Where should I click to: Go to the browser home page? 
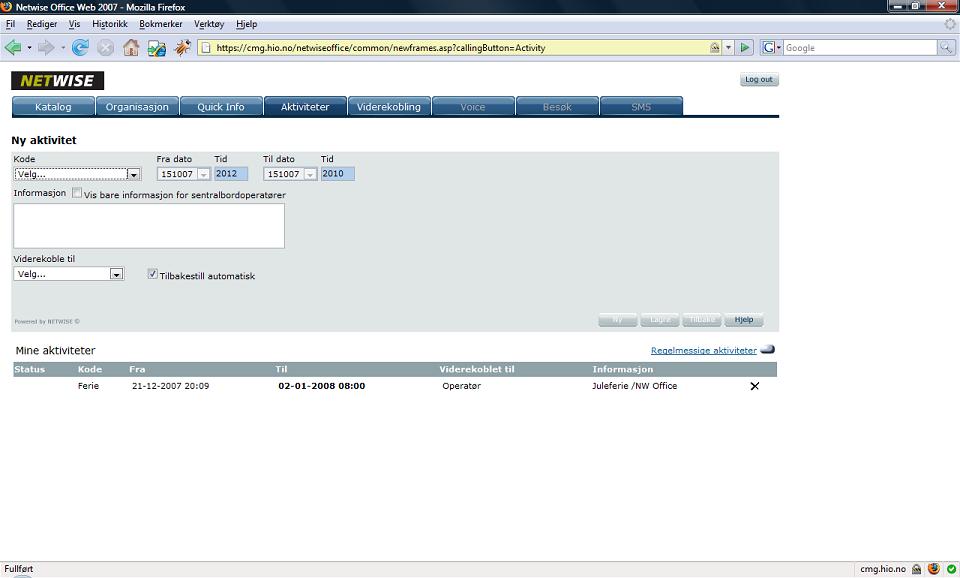pos(131,47)
